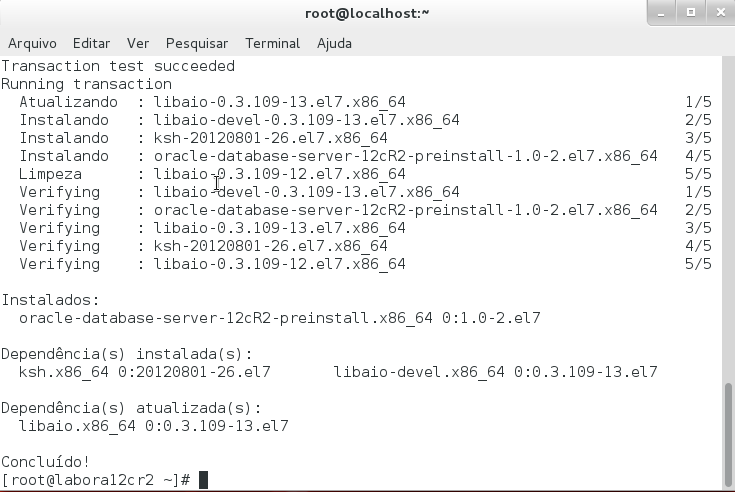Click the root@localhost:~ title bar
This screenshot has width=735, height=492.
pyautogui.click(x=367, y=13)
